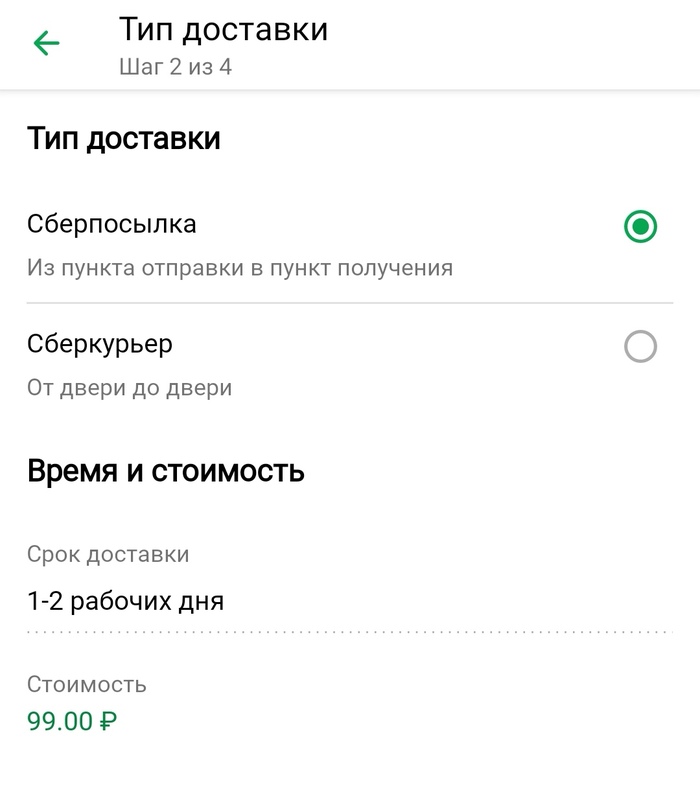The width and height of the screenshot is (700, 790).
Task: Tap the 'Тип доставки' title in header
Action: [223, 29]
